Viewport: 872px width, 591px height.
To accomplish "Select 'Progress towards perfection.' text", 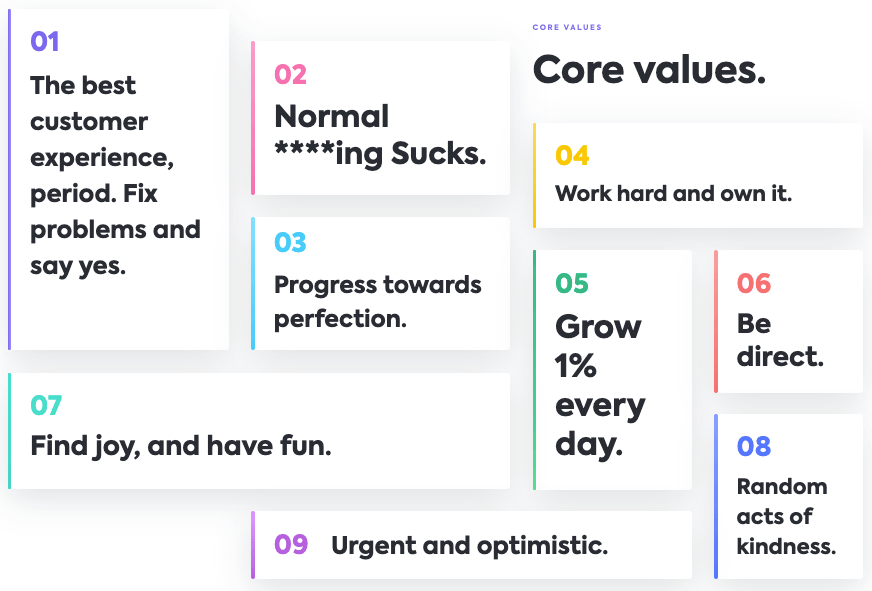I will [378, 302].
